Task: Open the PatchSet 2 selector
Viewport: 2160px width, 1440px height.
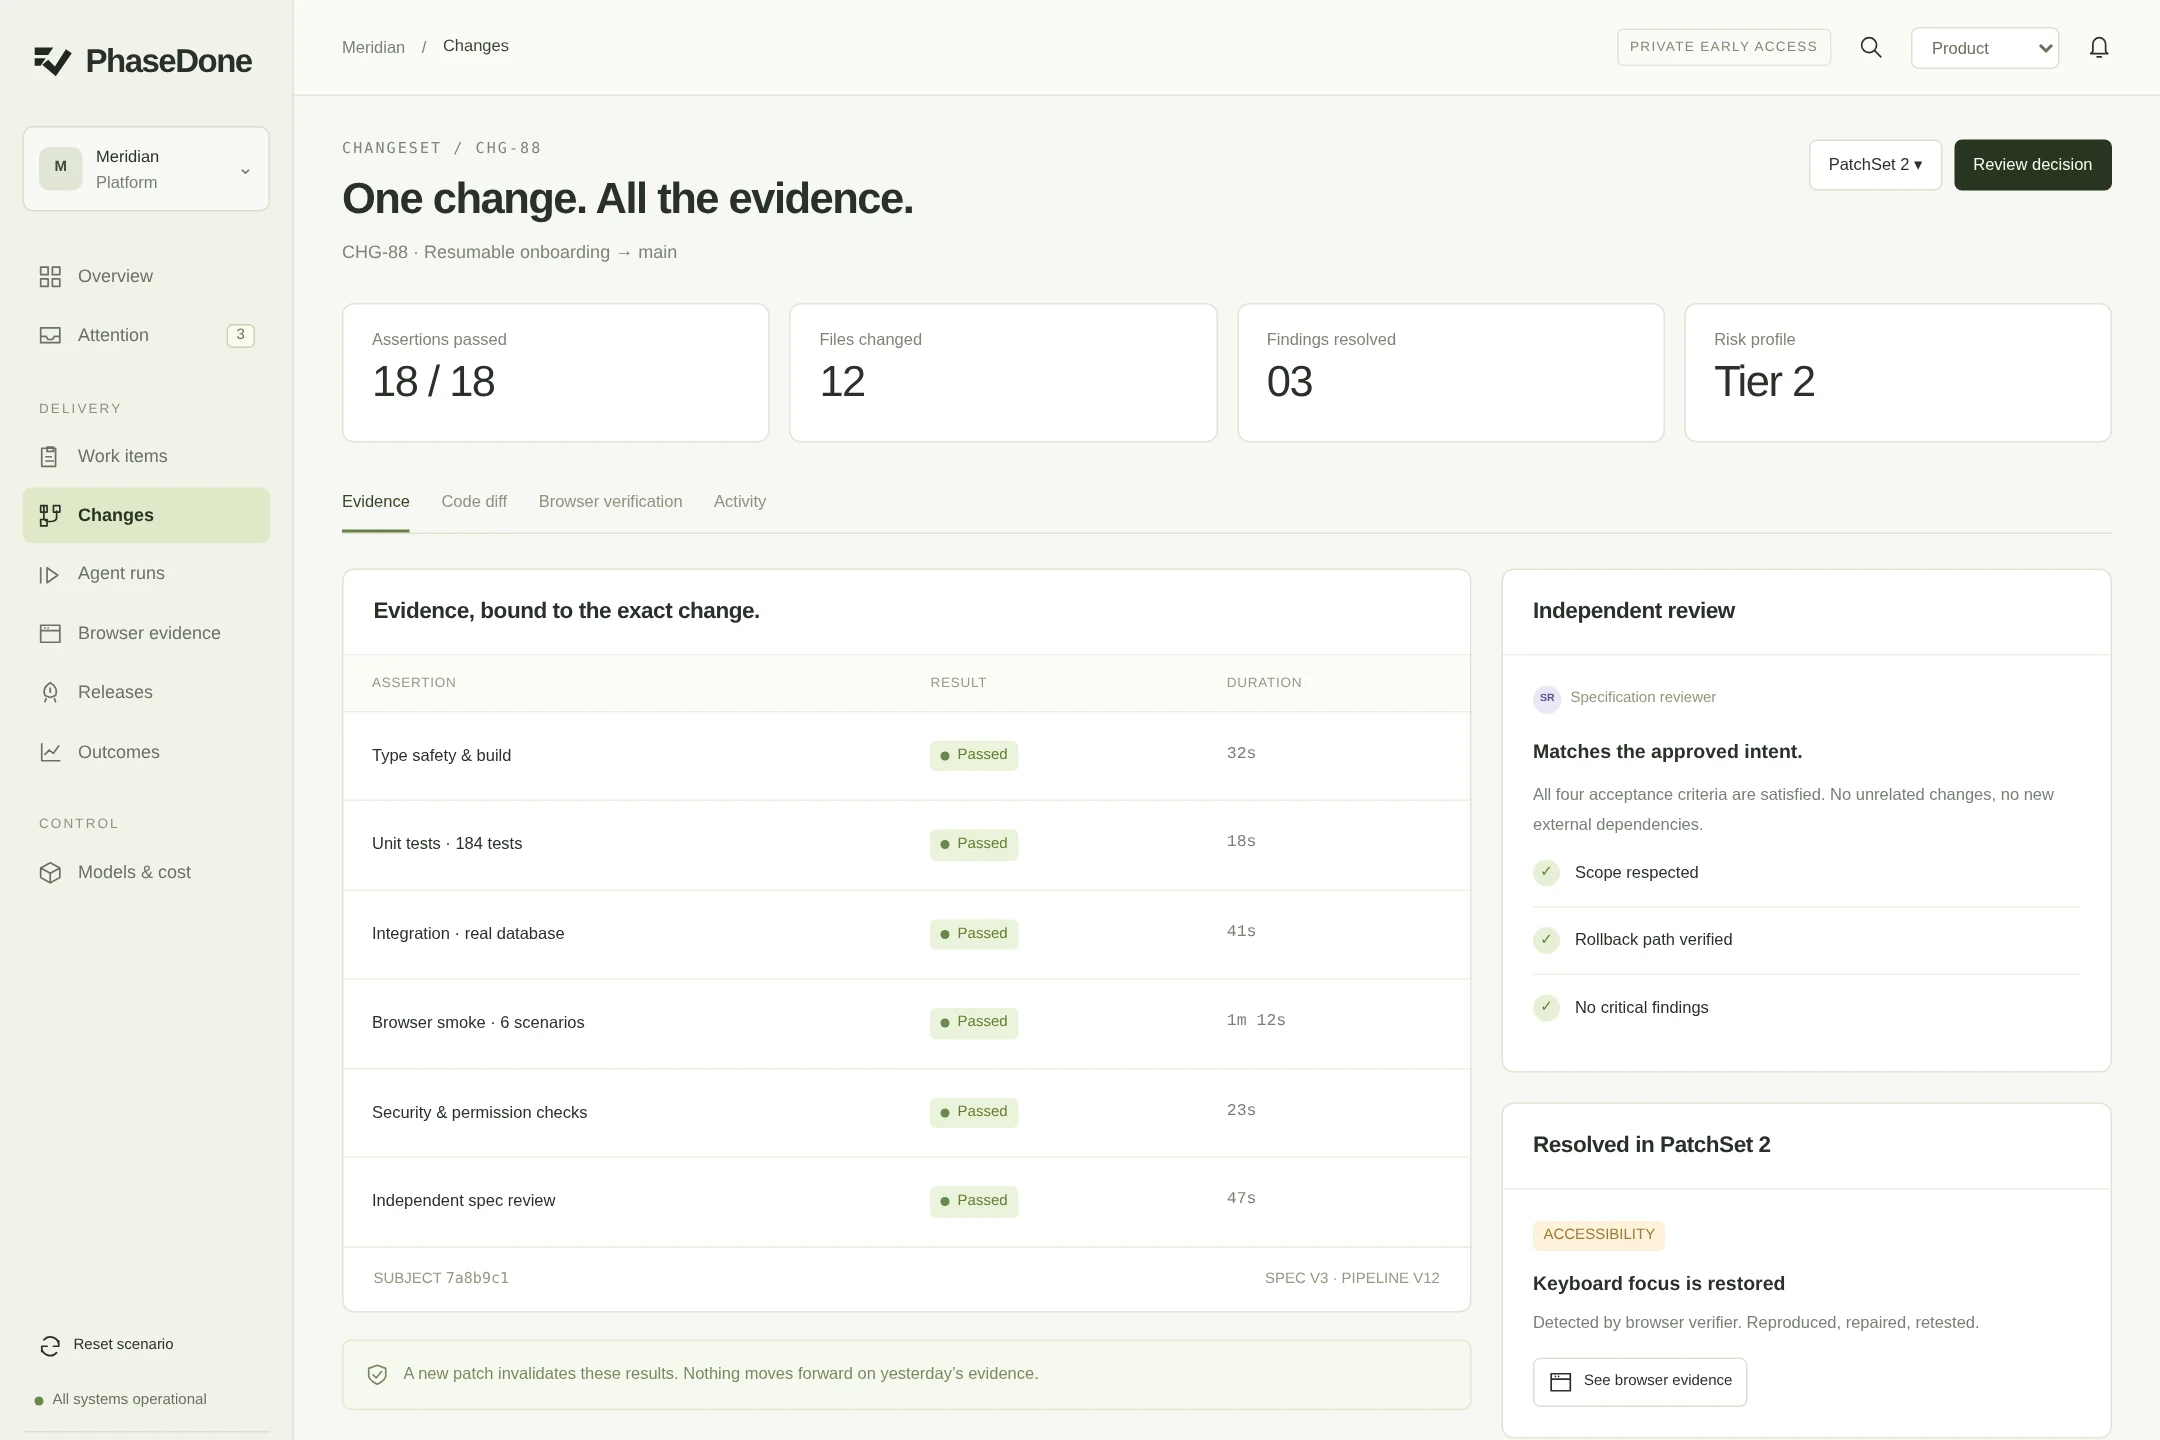Action: point(1875,165)
